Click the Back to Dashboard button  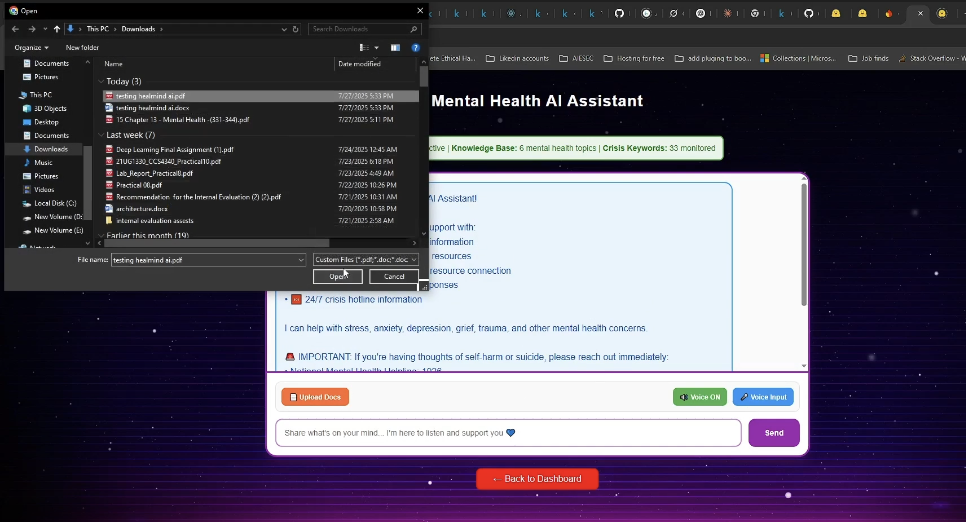(537, 479)
